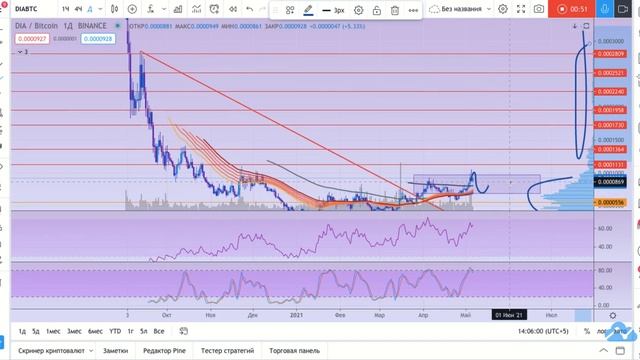Open the 'Редактор Pine' tab
The height and width of the screenshot is (360, 640).
[x=164, y=351]
